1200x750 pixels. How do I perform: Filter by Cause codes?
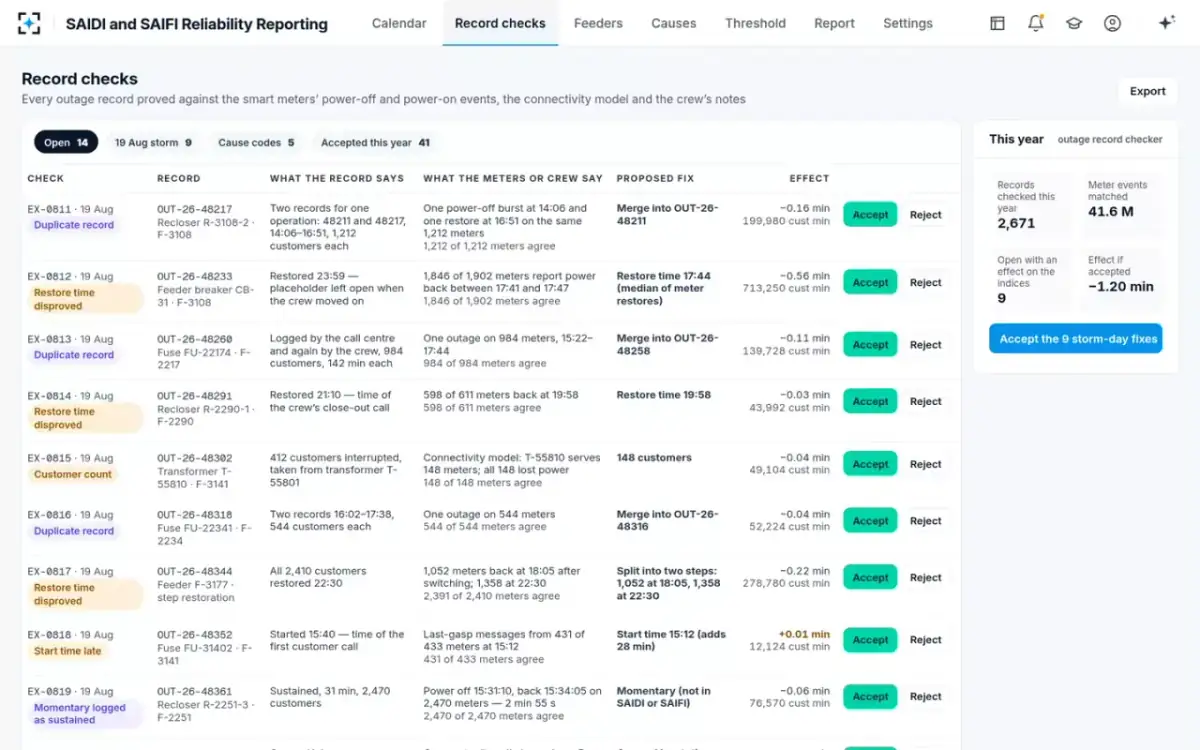(x=256, y=143)
